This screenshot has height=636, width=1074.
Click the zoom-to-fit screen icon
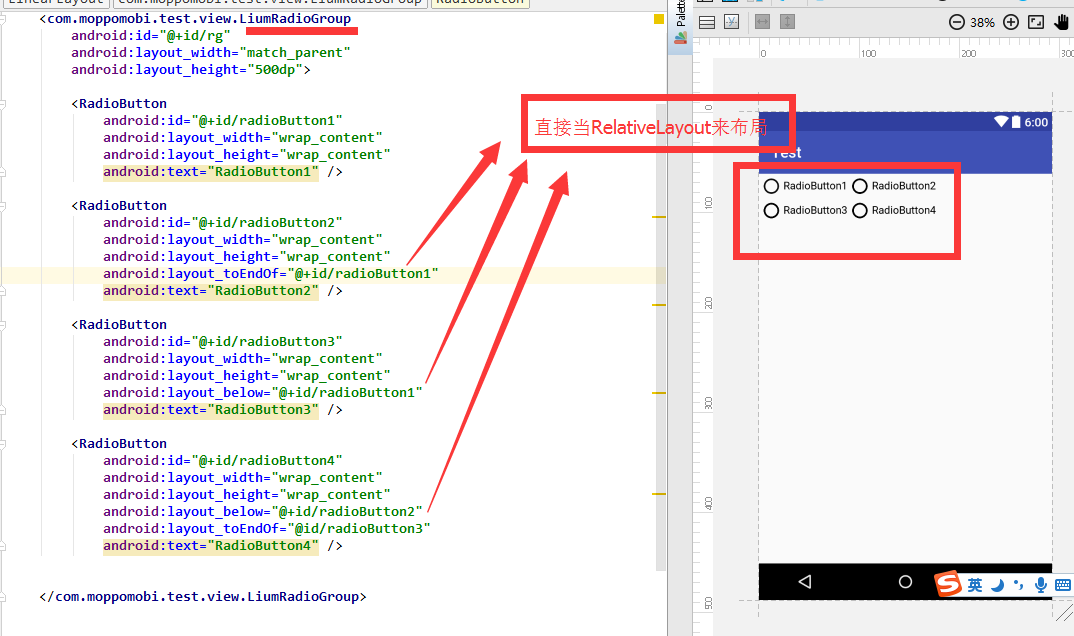(x=1036, y=23)
